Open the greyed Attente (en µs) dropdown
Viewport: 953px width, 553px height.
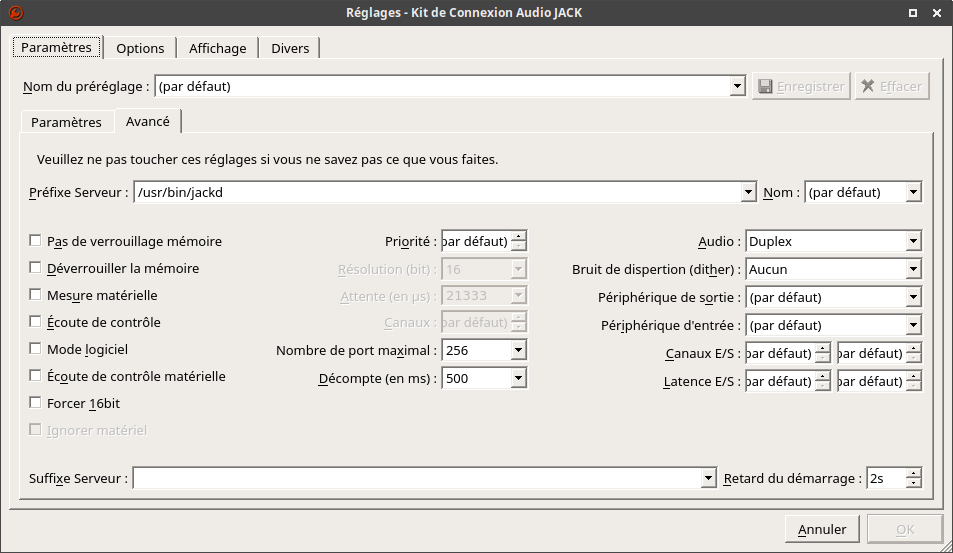(x=518, y=295)
